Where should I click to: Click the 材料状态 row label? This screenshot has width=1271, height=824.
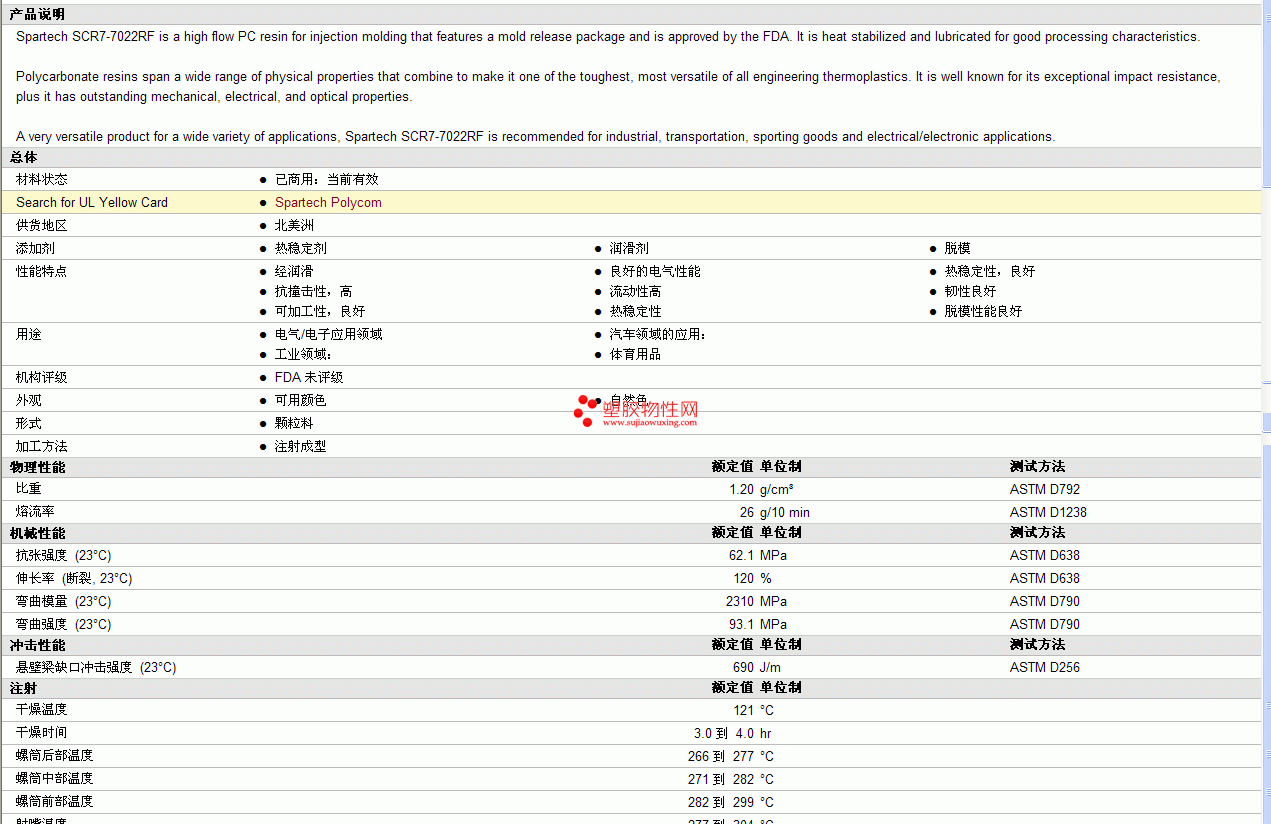click(42, 179)
